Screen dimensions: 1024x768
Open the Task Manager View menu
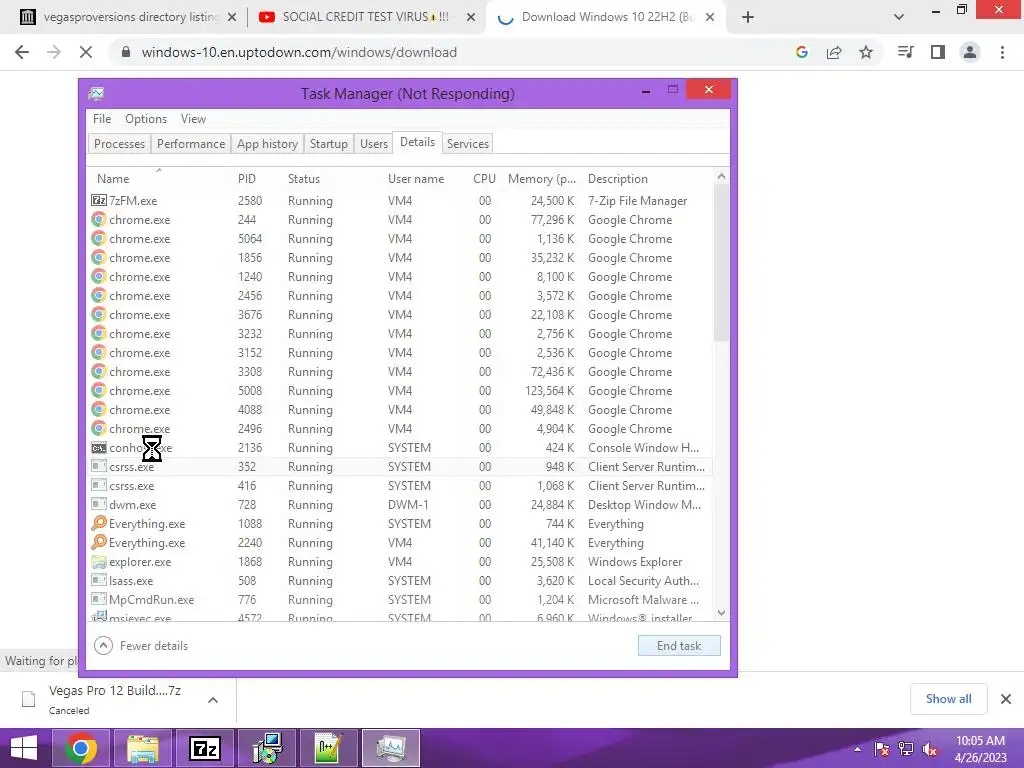point(193,119)
